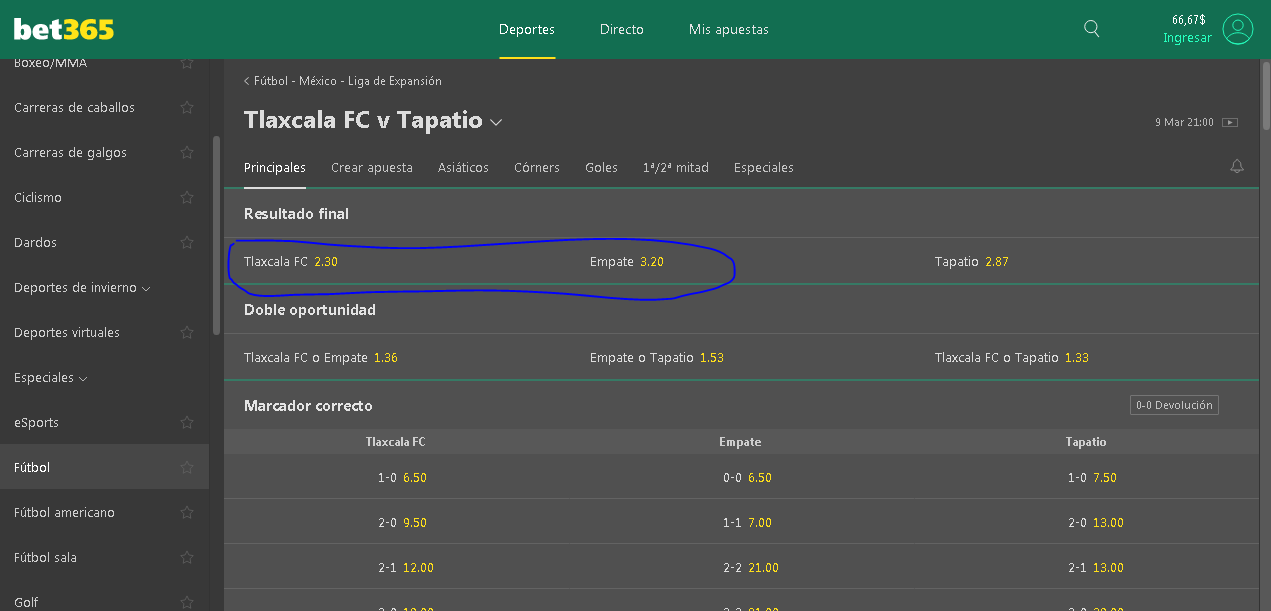Star the eSports sidebar entry
Image resolution: width=1271 pixels, height=611 pixels.
[x=187, y=422]
